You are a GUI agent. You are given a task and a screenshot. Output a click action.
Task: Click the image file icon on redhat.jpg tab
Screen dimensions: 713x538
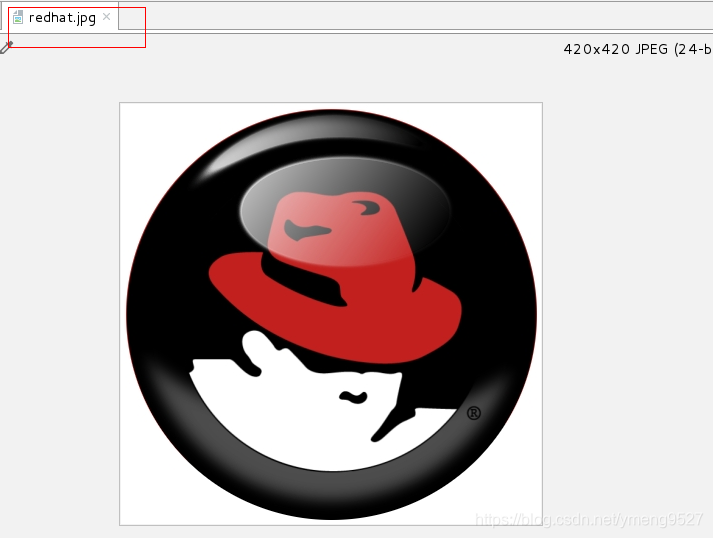[x=18, y=17]
